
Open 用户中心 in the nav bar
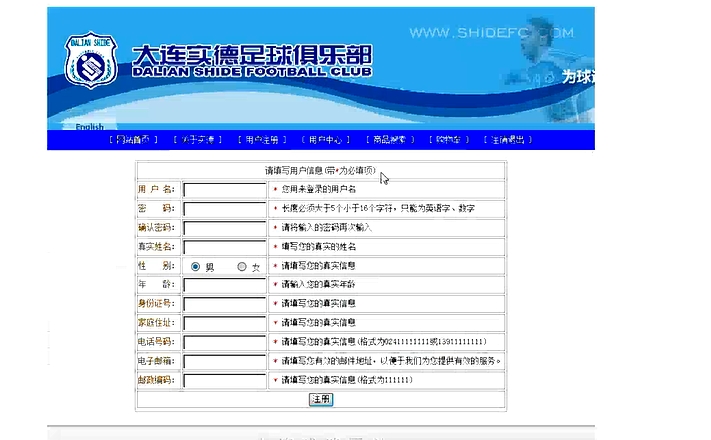pyautogui.click(x=326, y=140)
